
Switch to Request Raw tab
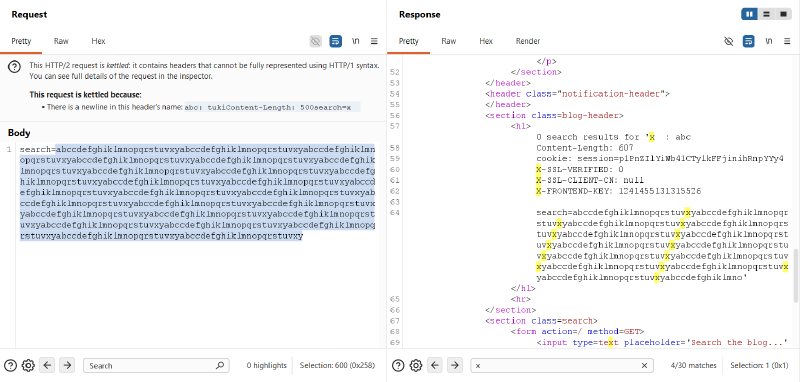pyautogui.click(x=61, y=41)
